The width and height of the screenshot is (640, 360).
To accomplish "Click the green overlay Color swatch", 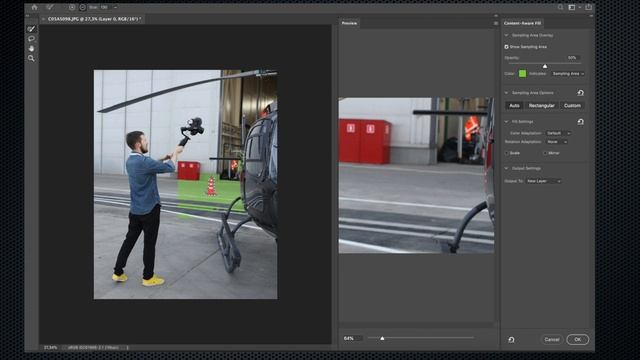I will point(522,74).
